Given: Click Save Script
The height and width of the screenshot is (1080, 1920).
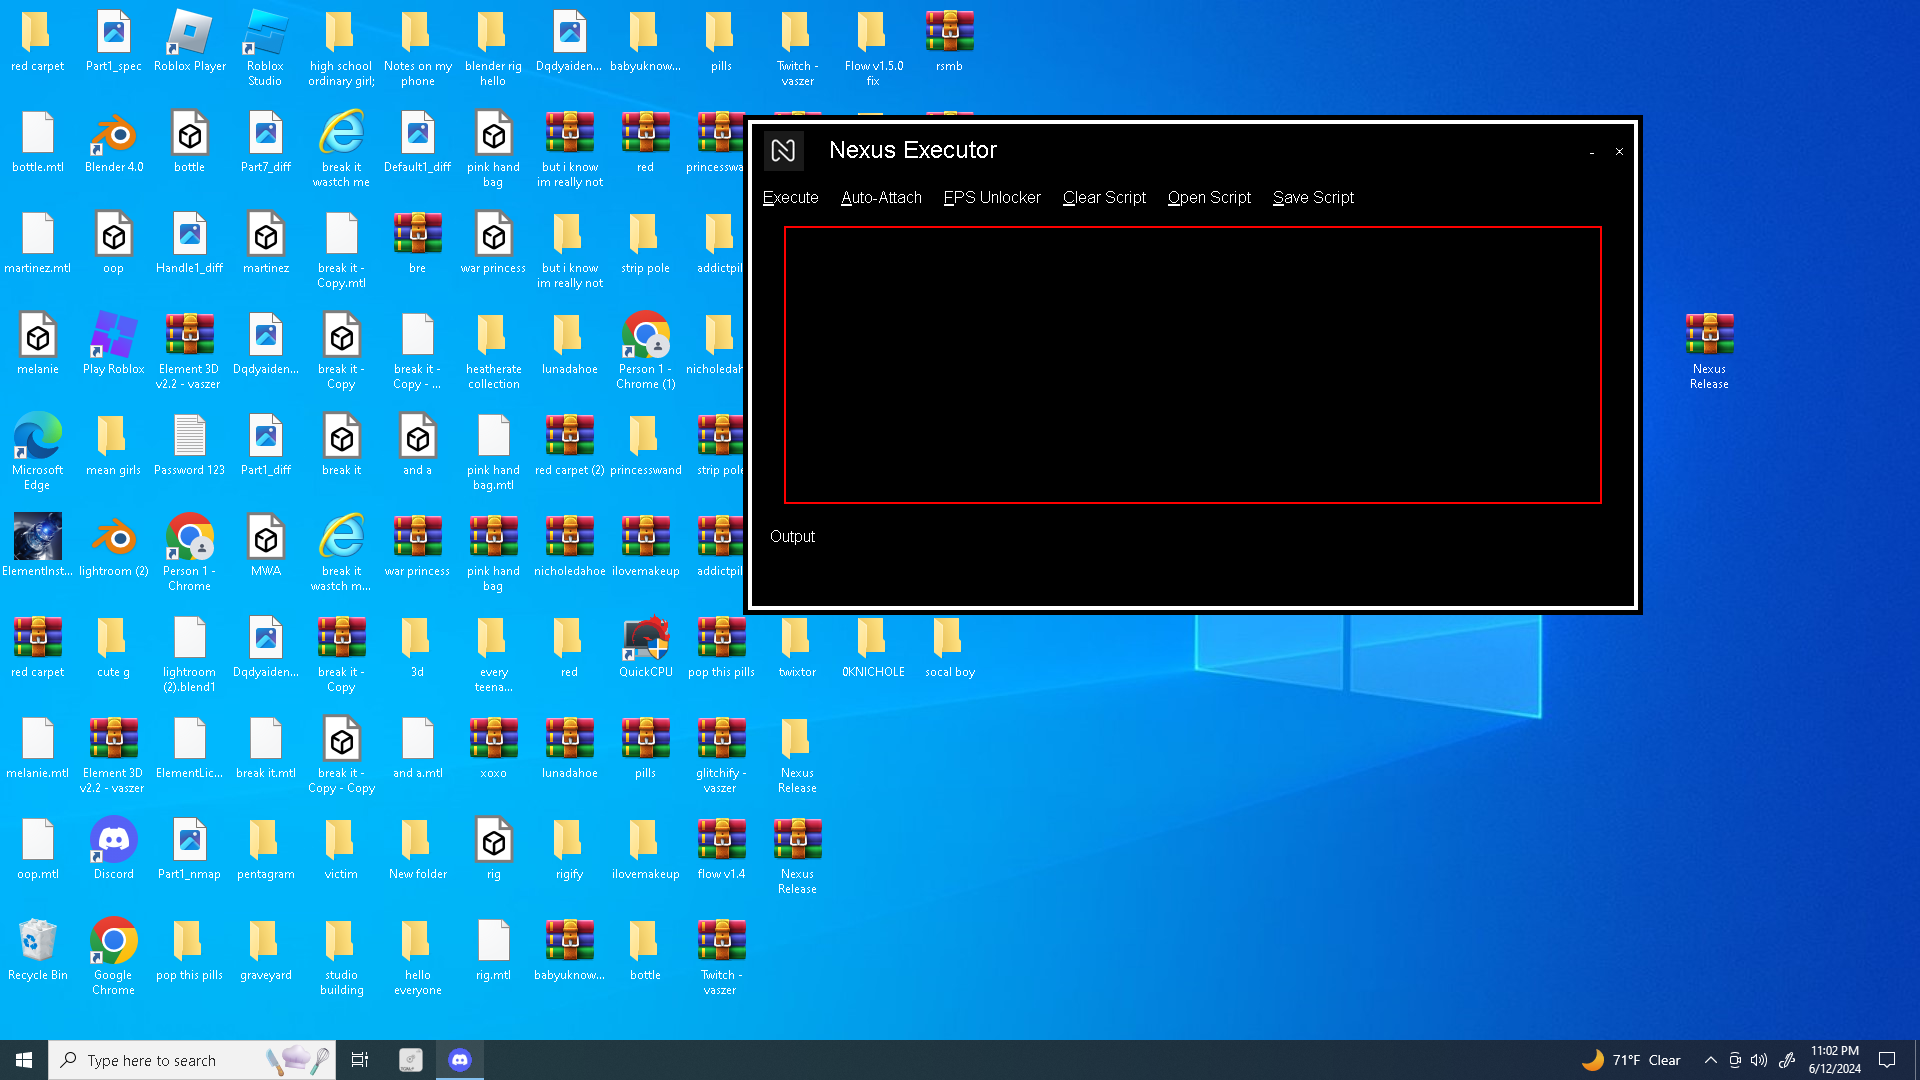Looking at the screenshot, I should click(1312, 198).
